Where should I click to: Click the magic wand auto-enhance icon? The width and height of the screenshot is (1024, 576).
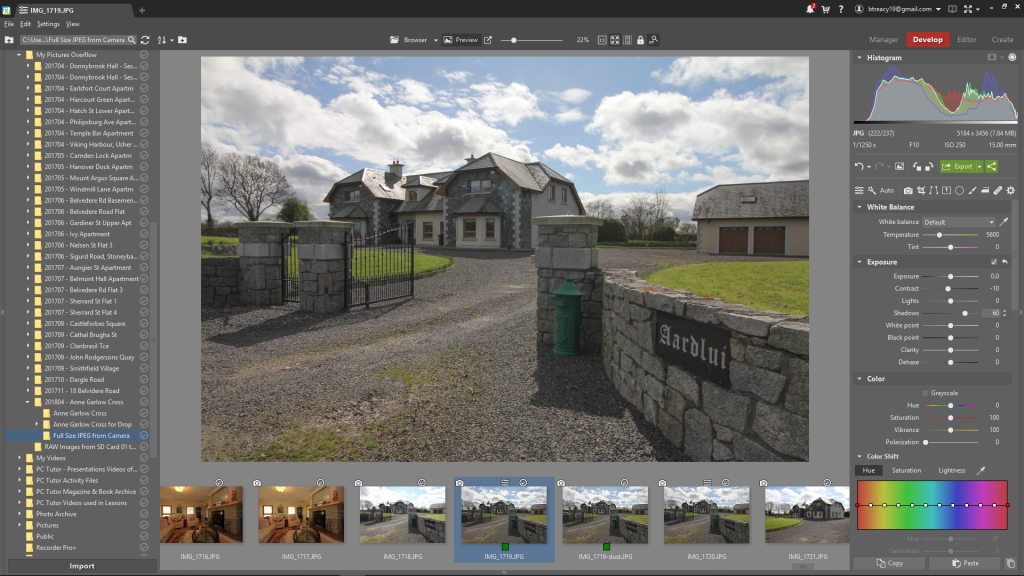click(872, 191)
